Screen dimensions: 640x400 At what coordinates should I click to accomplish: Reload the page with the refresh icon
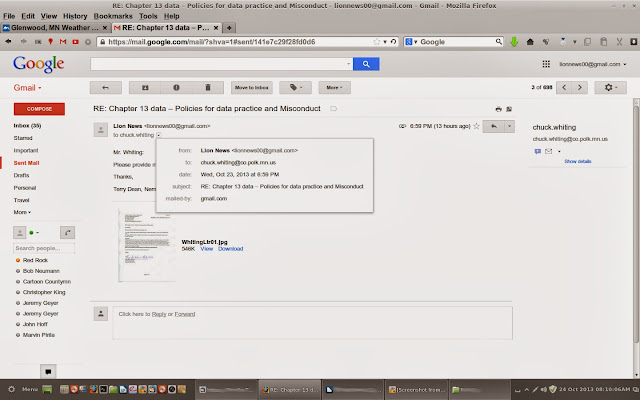click(393, 42)
